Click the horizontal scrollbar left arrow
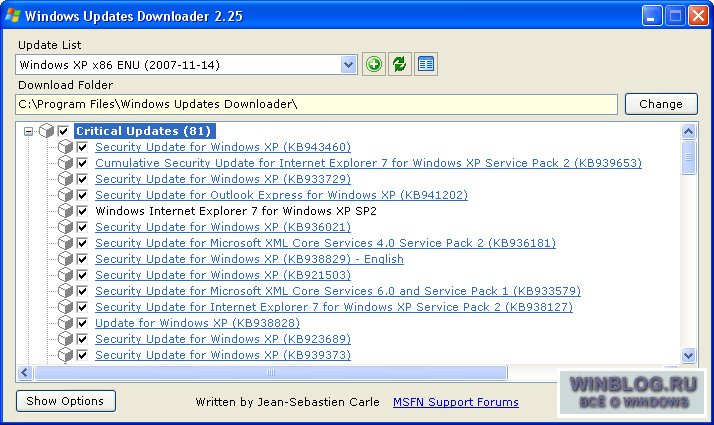The width and height of the screenshot is (714, 425). click(x=25, y=373)
